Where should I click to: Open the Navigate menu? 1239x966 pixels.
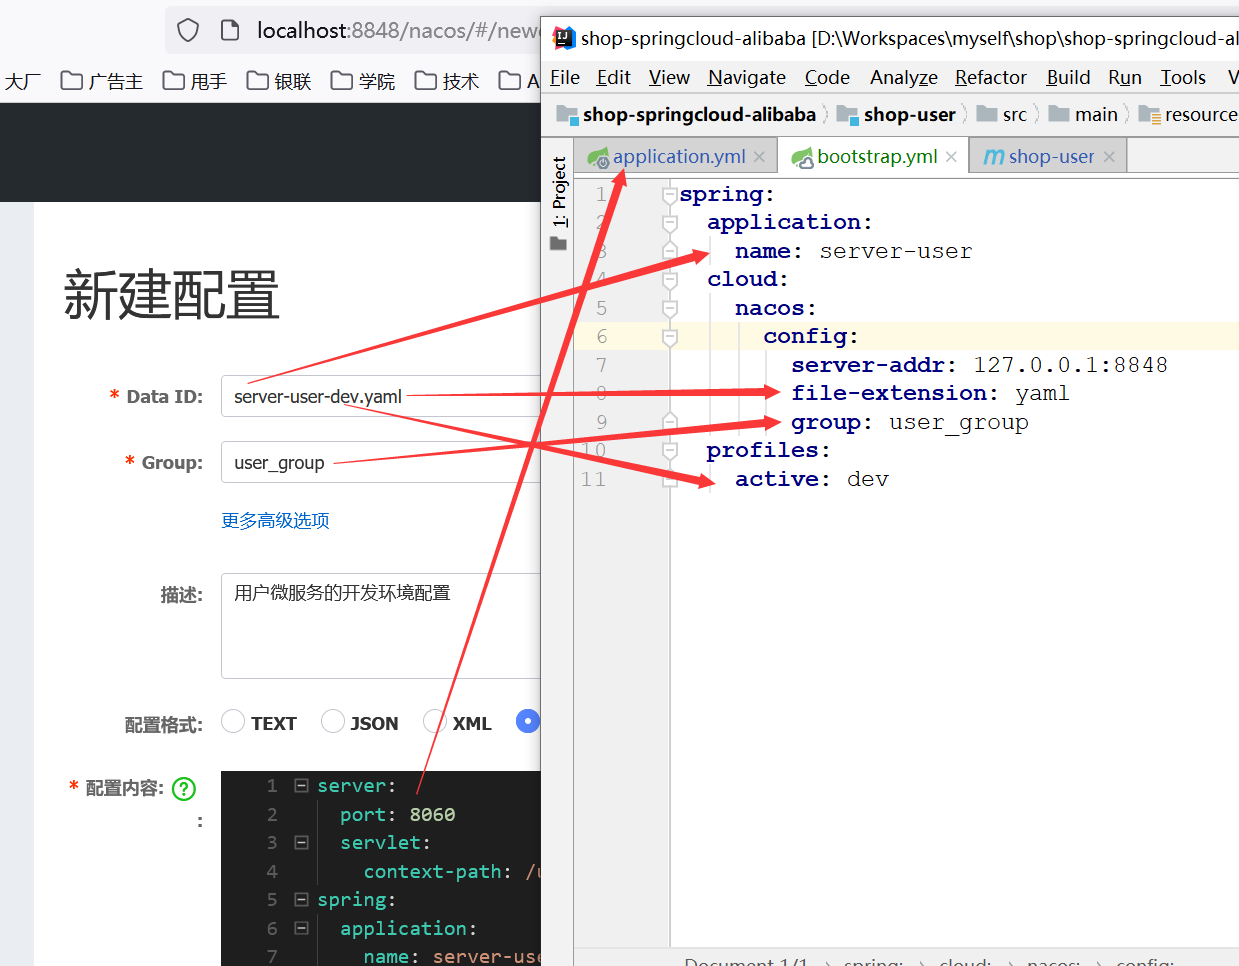click(746, 77)
